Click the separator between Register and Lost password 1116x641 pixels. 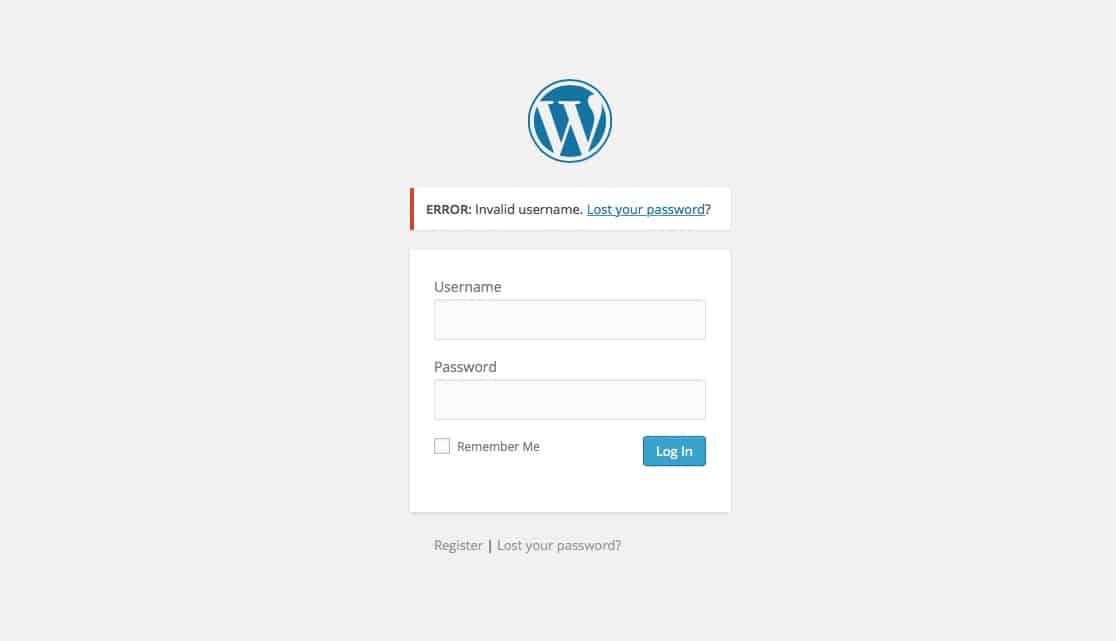point(490,546)
